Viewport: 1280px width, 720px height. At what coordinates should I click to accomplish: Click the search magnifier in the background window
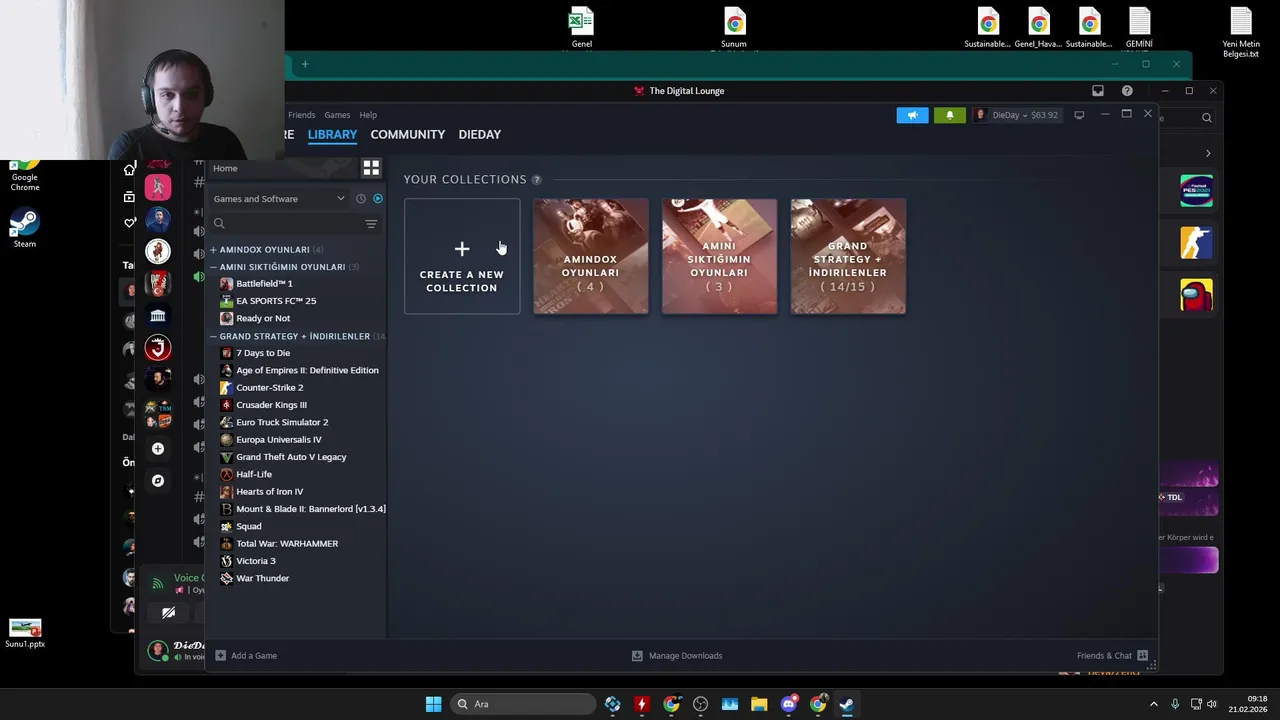1207,118
